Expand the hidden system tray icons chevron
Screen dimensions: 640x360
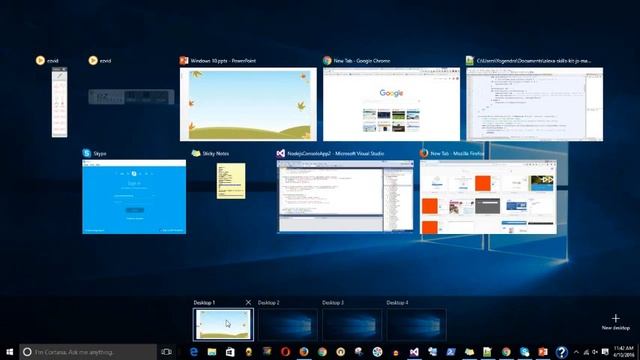pos(576,352)
